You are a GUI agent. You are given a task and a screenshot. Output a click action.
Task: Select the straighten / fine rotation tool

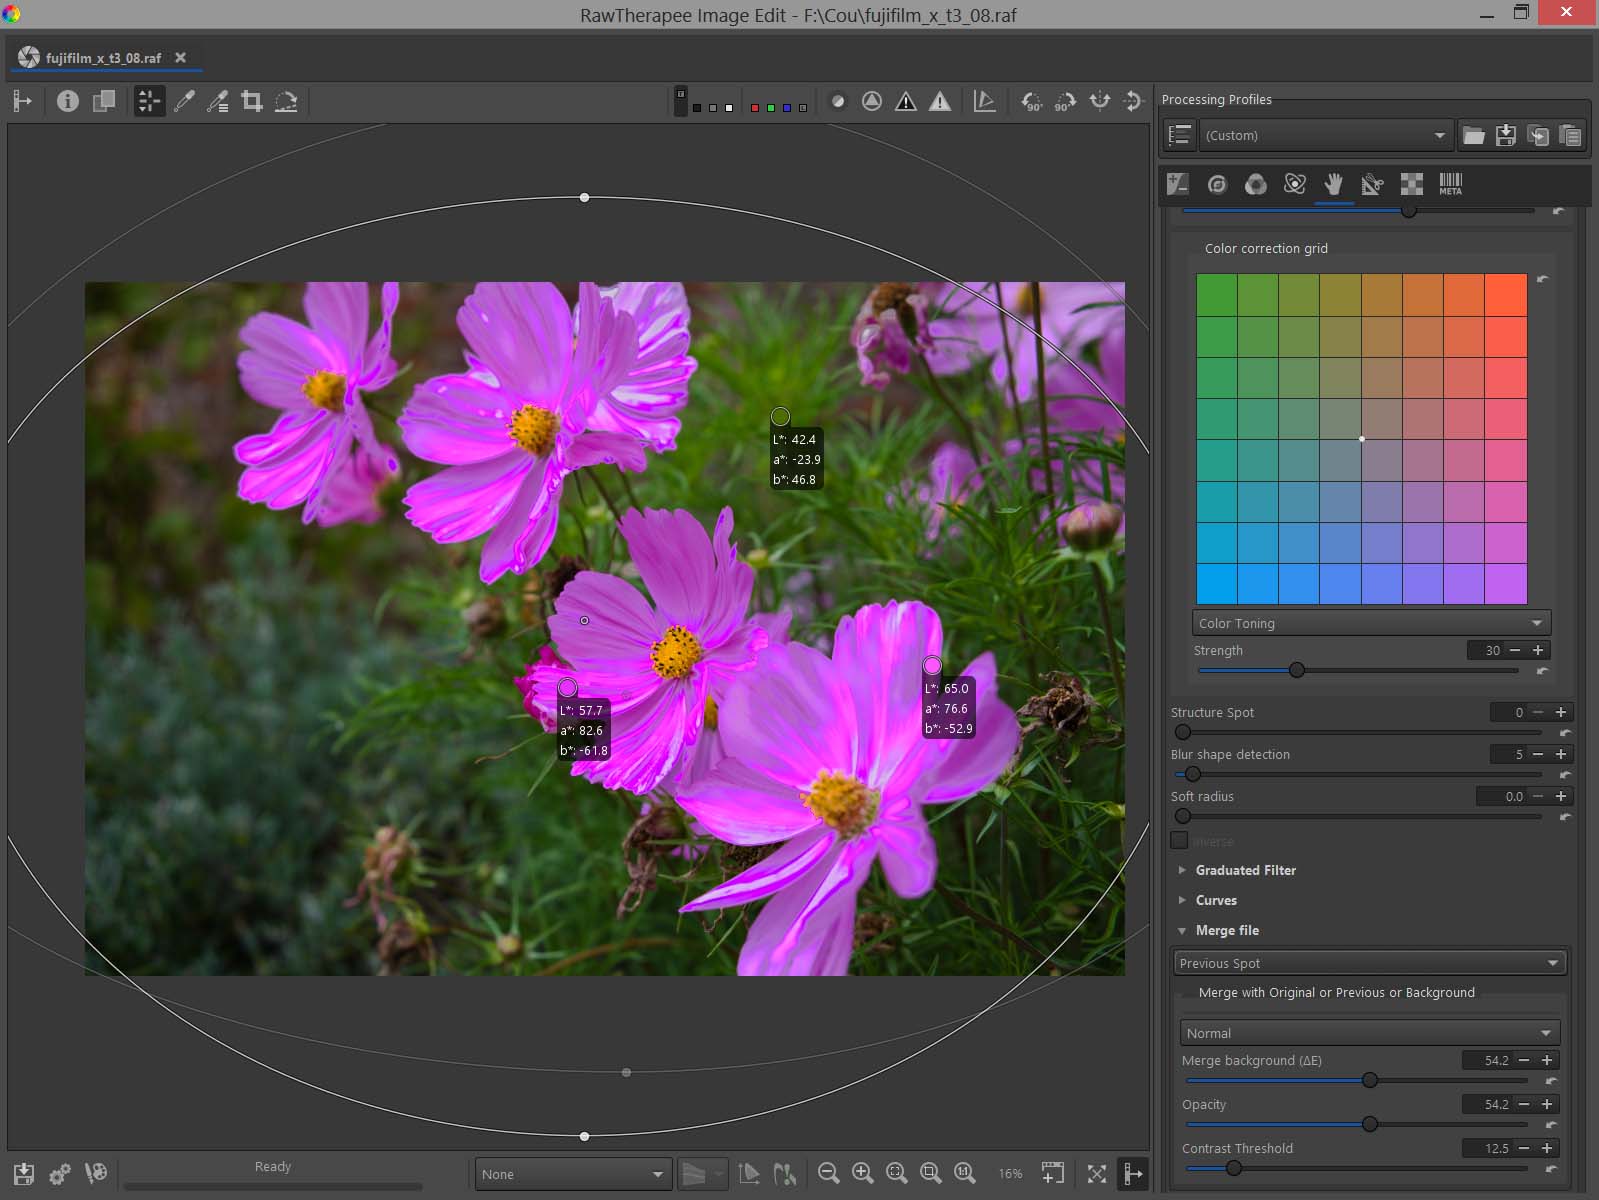pyautogui.click(x=286, y=101)
